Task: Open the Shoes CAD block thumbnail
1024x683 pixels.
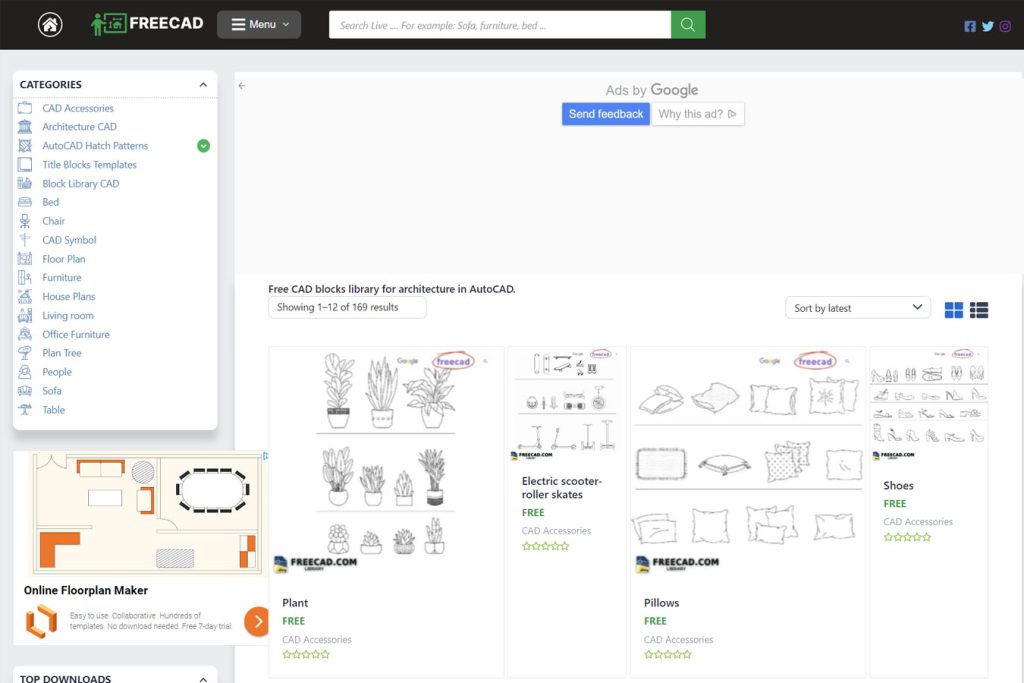Action: pyautogui.click(x=929, y=404)
